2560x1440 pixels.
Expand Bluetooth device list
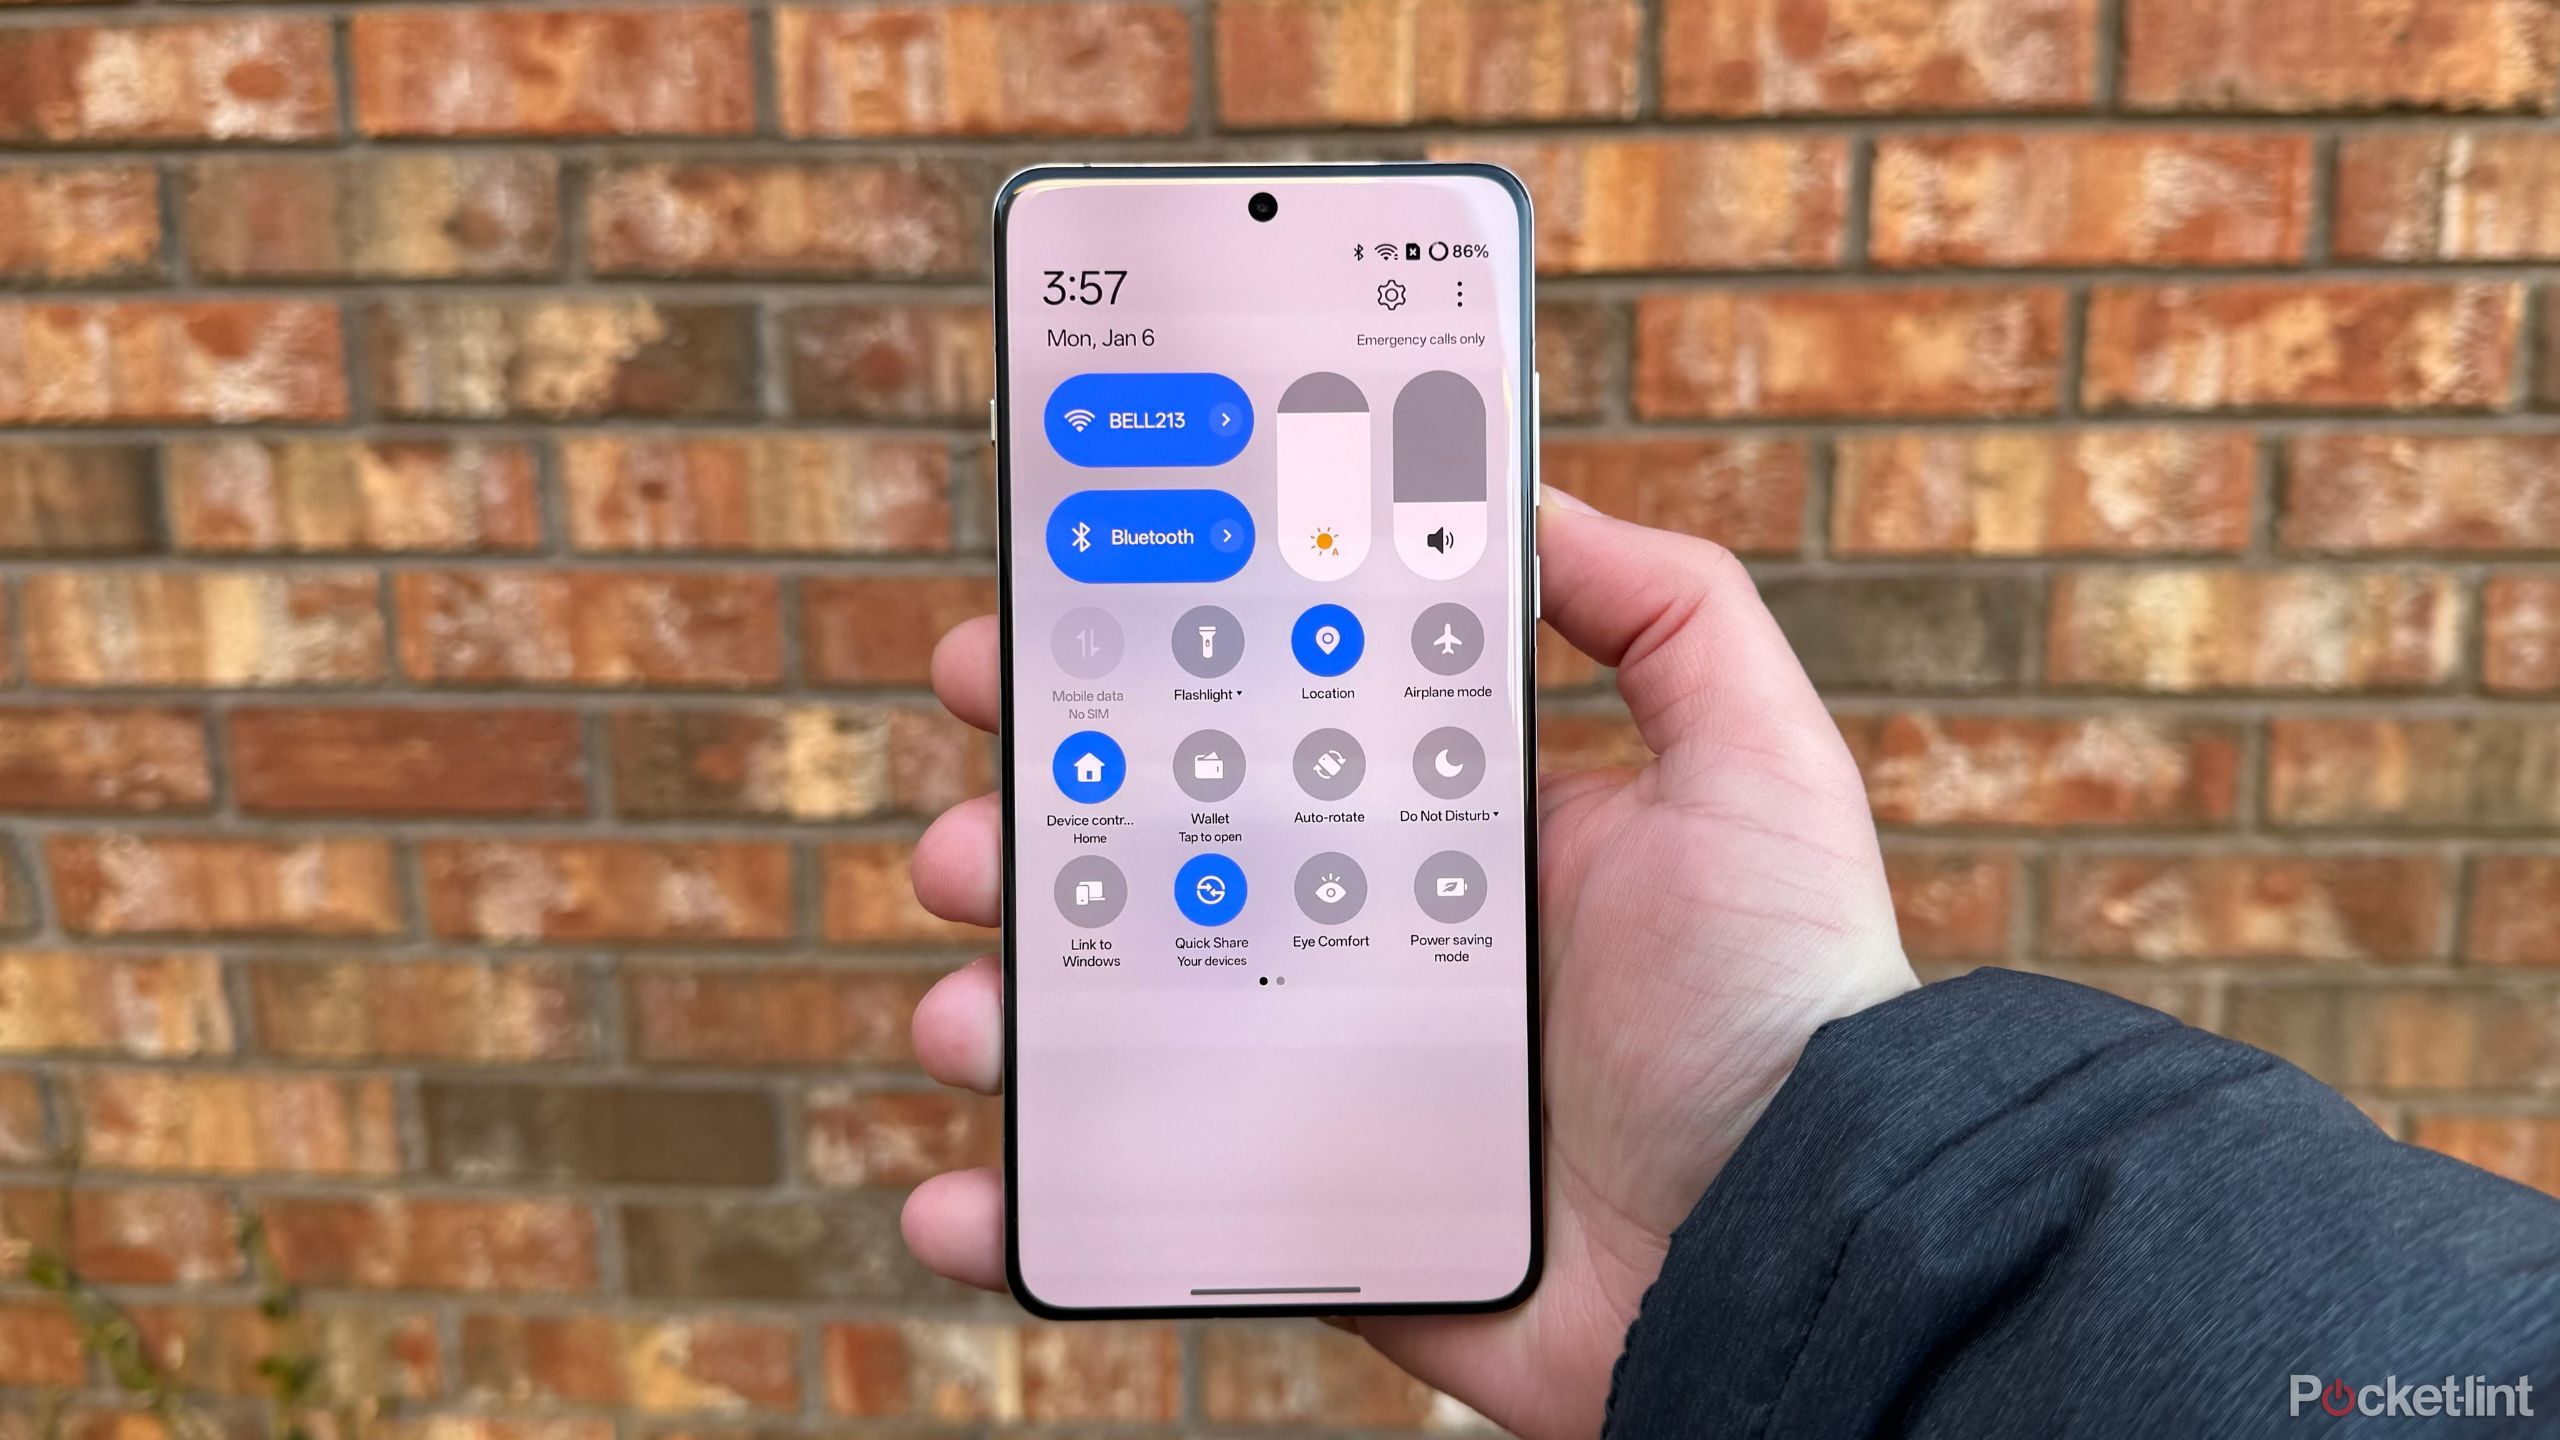pyautogui.click(x=1225, y=536)
